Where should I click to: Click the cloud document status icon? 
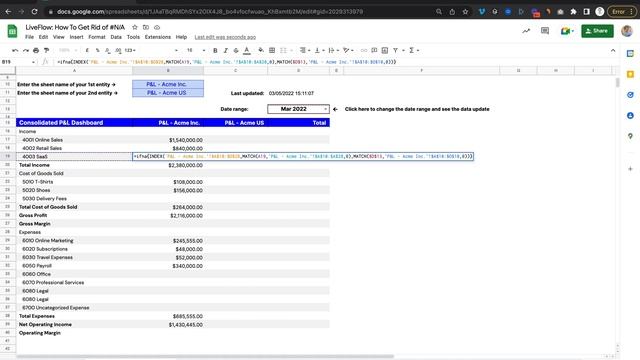(157, 27)
